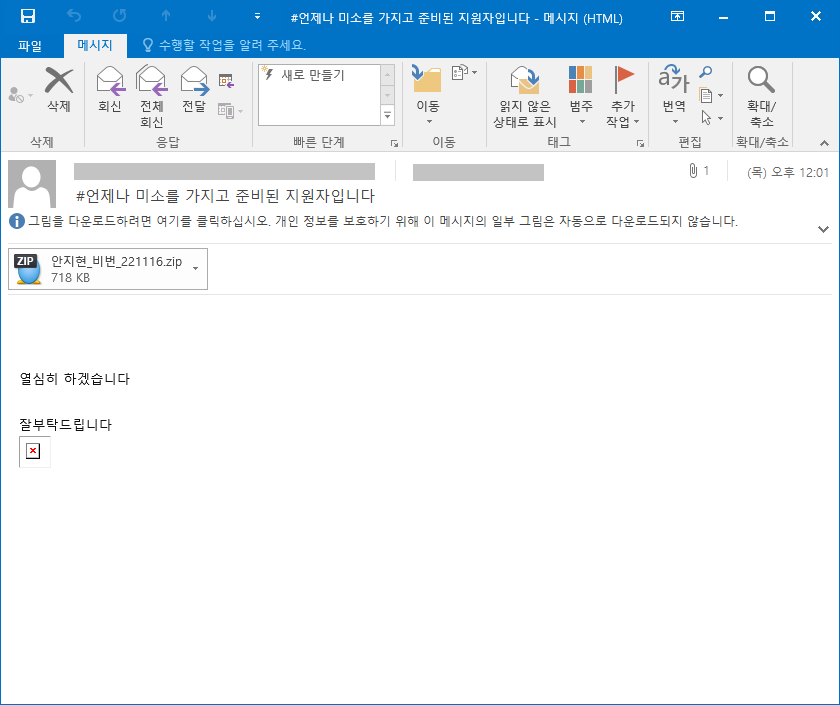840x705 pixels.
Task: Collapse the ribbon with the up chevron
Action: (824, 143)
